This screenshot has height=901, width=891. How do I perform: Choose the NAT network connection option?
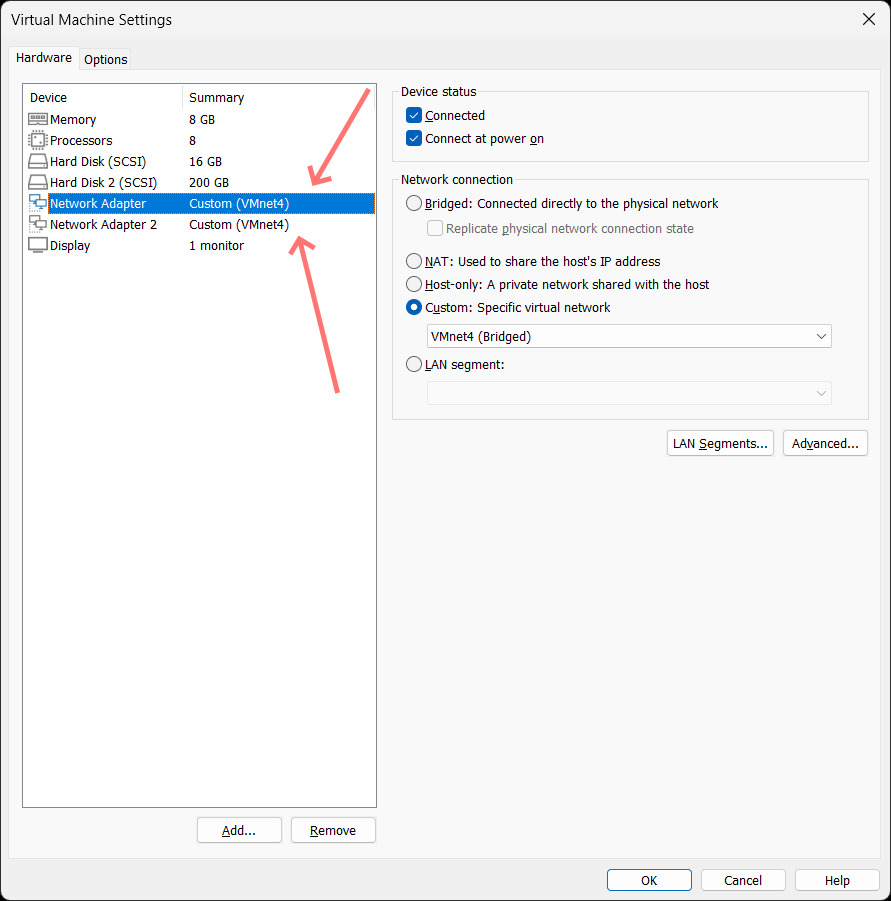click(x=414, y=262)
